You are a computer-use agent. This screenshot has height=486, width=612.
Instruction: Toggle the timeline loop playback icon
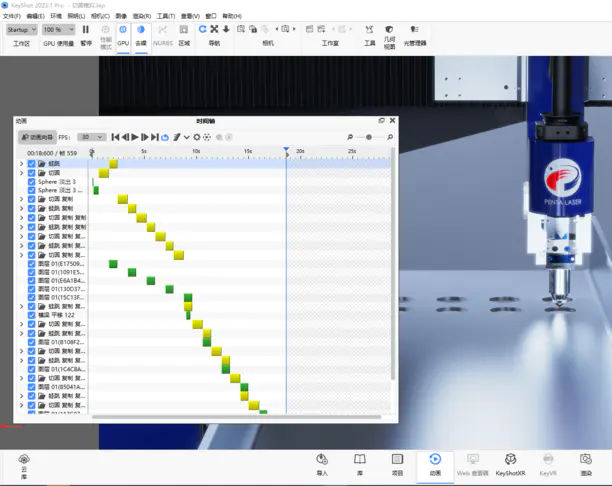click(165, 137)
